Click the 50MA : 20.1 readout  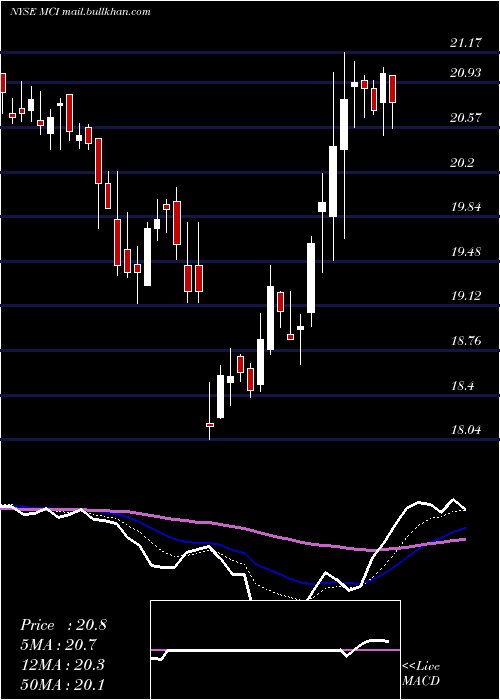pos(62,684)
